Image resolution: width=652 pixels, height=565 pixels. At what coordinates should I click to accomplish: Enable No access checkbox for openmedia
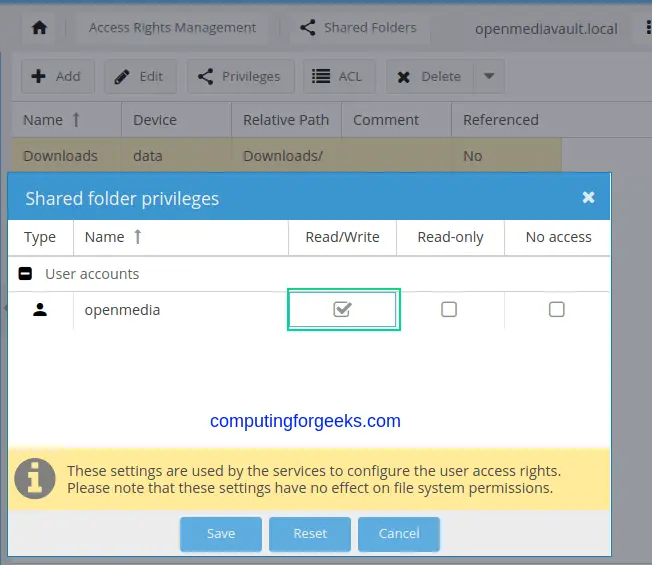click(x=557, y=309)
